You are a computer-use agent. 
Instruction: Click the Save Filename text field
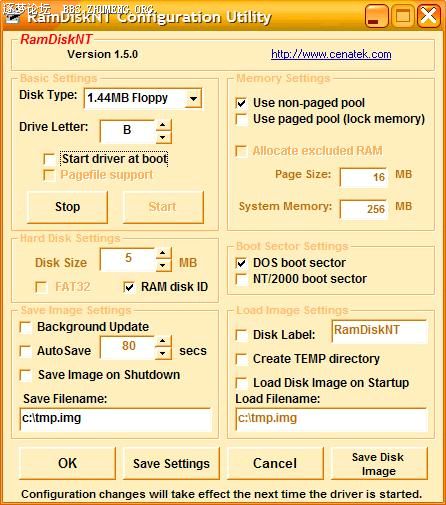pyautogui.click(x=115, y=419)
